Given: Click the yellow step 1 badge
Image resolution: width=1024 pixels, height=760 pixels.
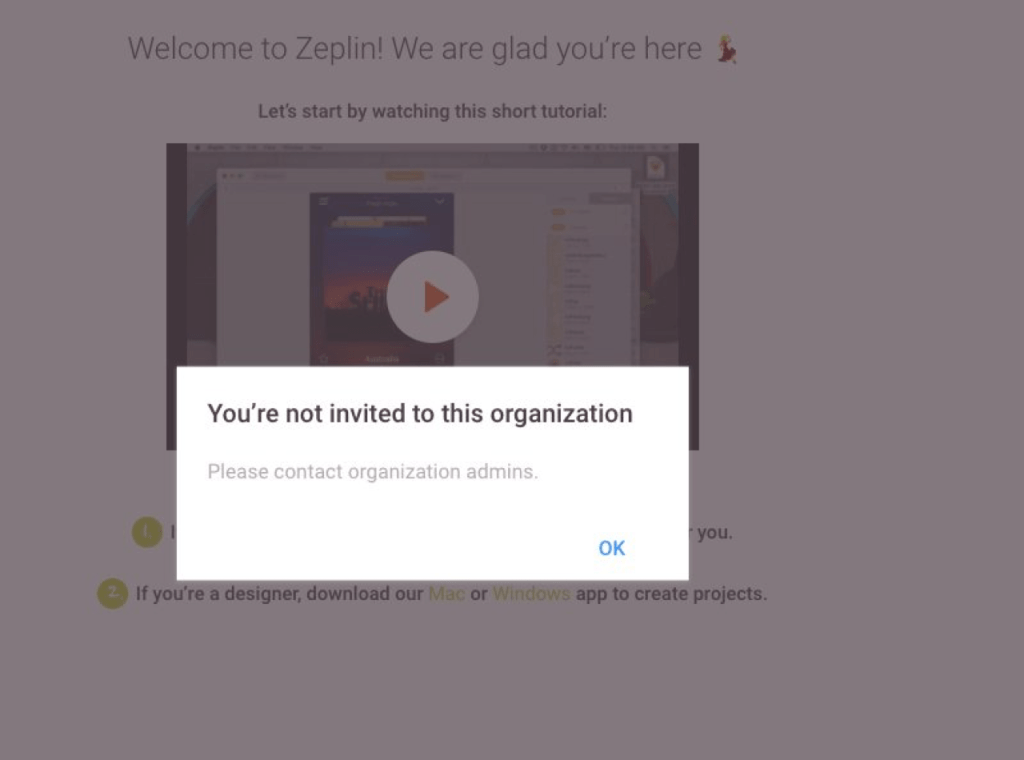Looking at the screenshot, I should pos(147,532).
